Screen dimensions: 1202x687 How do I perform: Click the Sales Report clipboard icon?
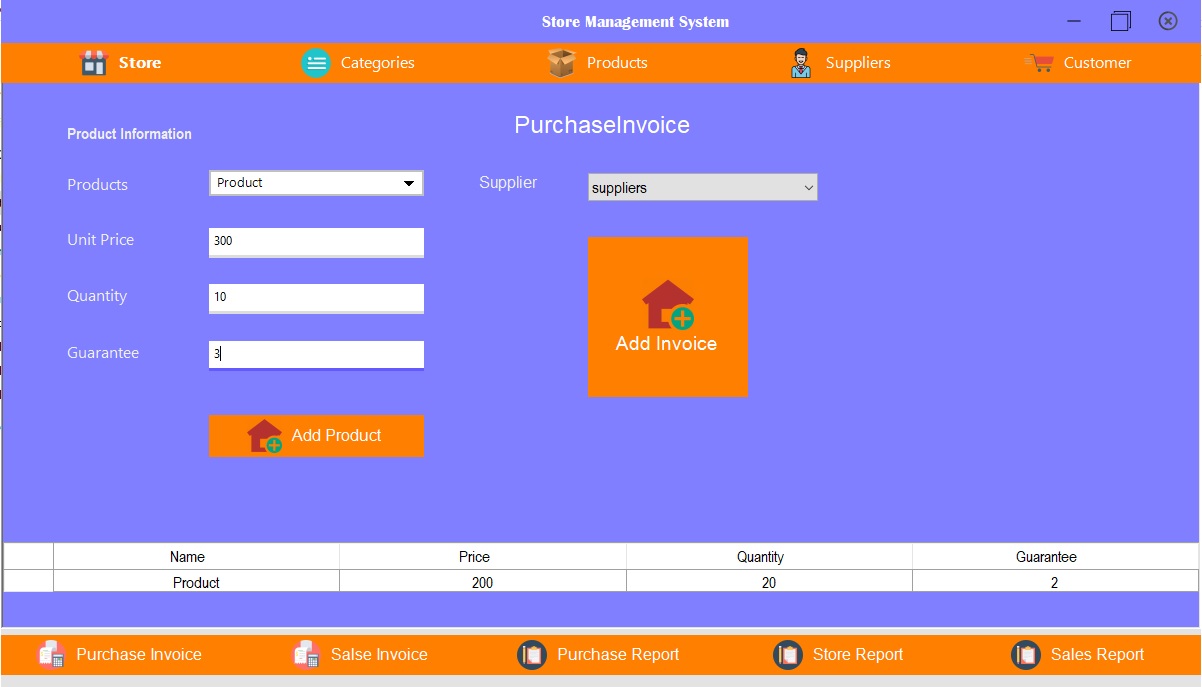(1026, 655)
